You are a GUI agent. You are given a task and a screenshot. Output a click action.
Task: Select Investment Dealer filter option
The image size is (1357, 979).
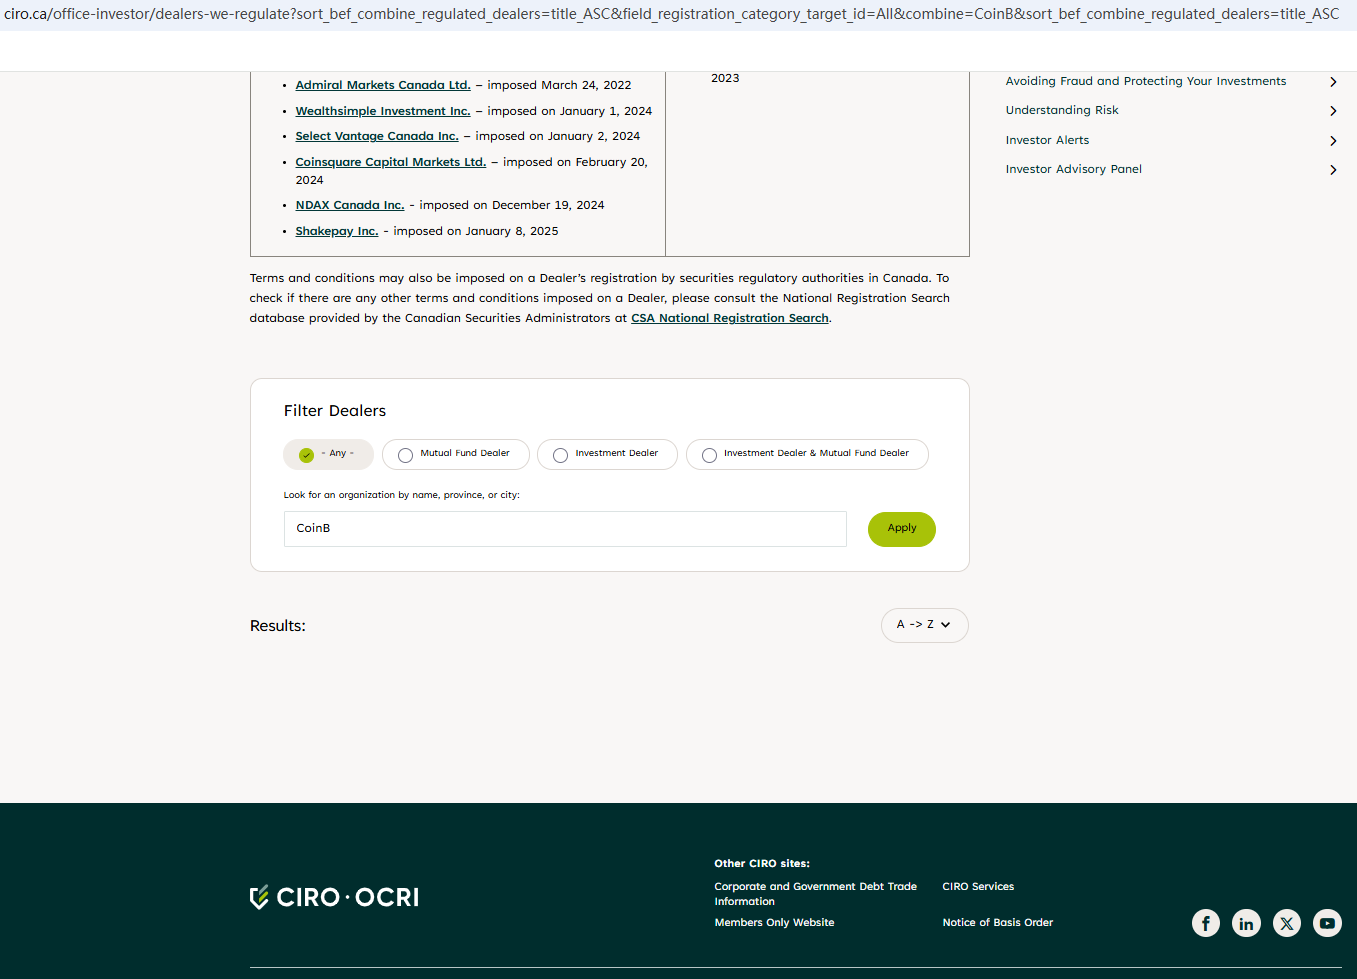point(607,454)
